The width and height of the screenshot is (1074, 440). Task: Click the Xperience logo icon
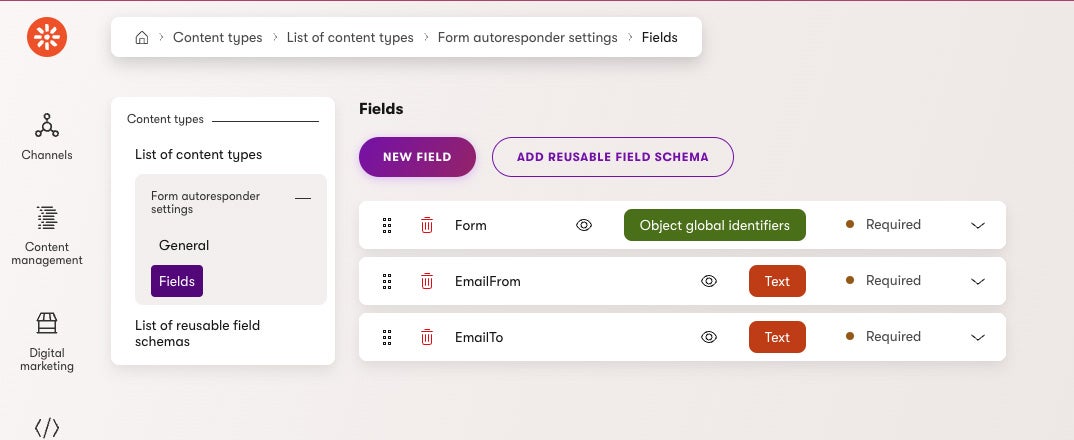click(47, 37)
